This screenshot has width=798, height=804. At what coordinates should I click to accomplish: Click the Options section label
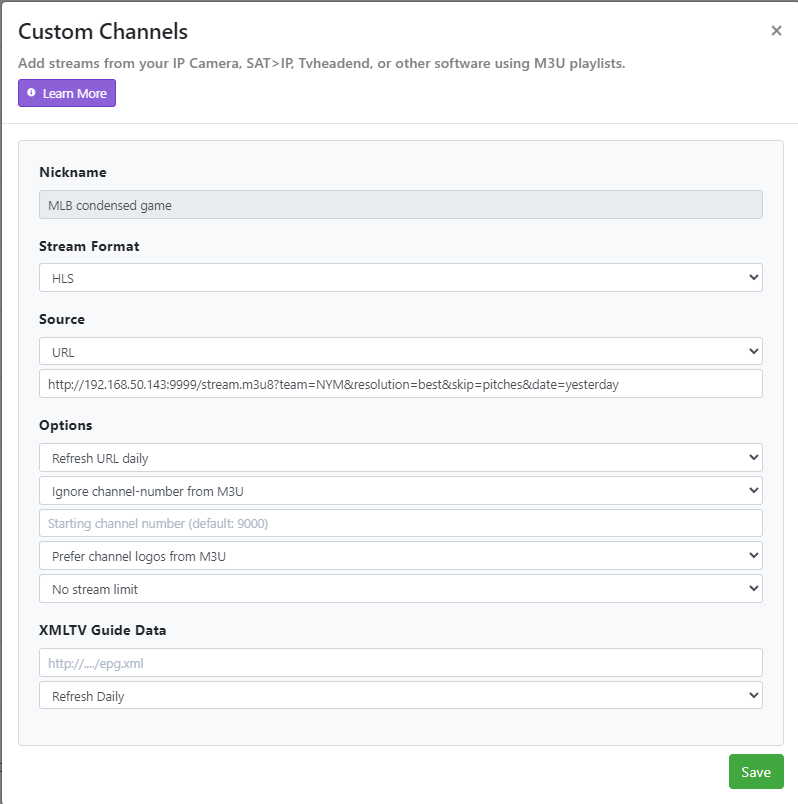coord(65,425)
